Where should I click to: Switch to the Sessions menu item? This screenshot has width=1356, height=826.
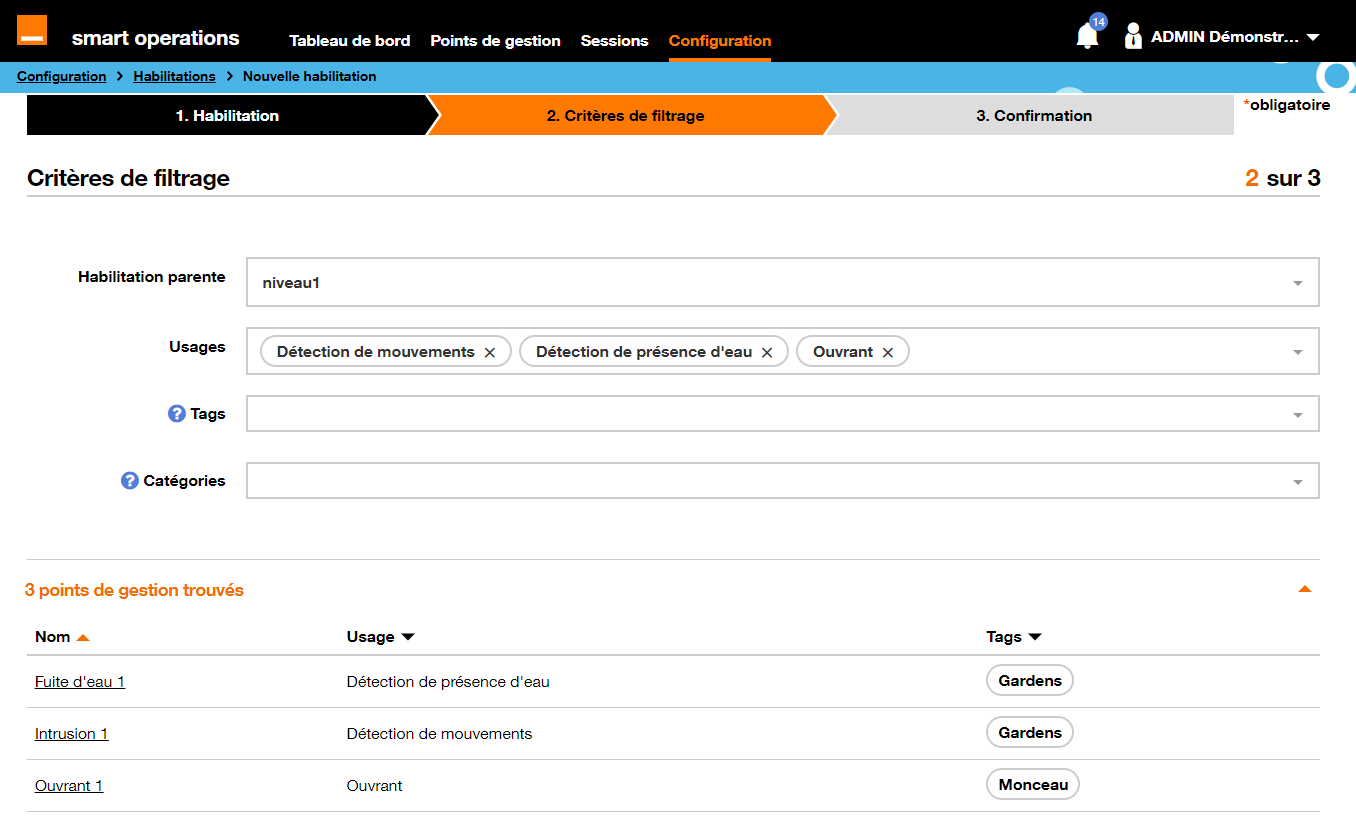[614, 41]
